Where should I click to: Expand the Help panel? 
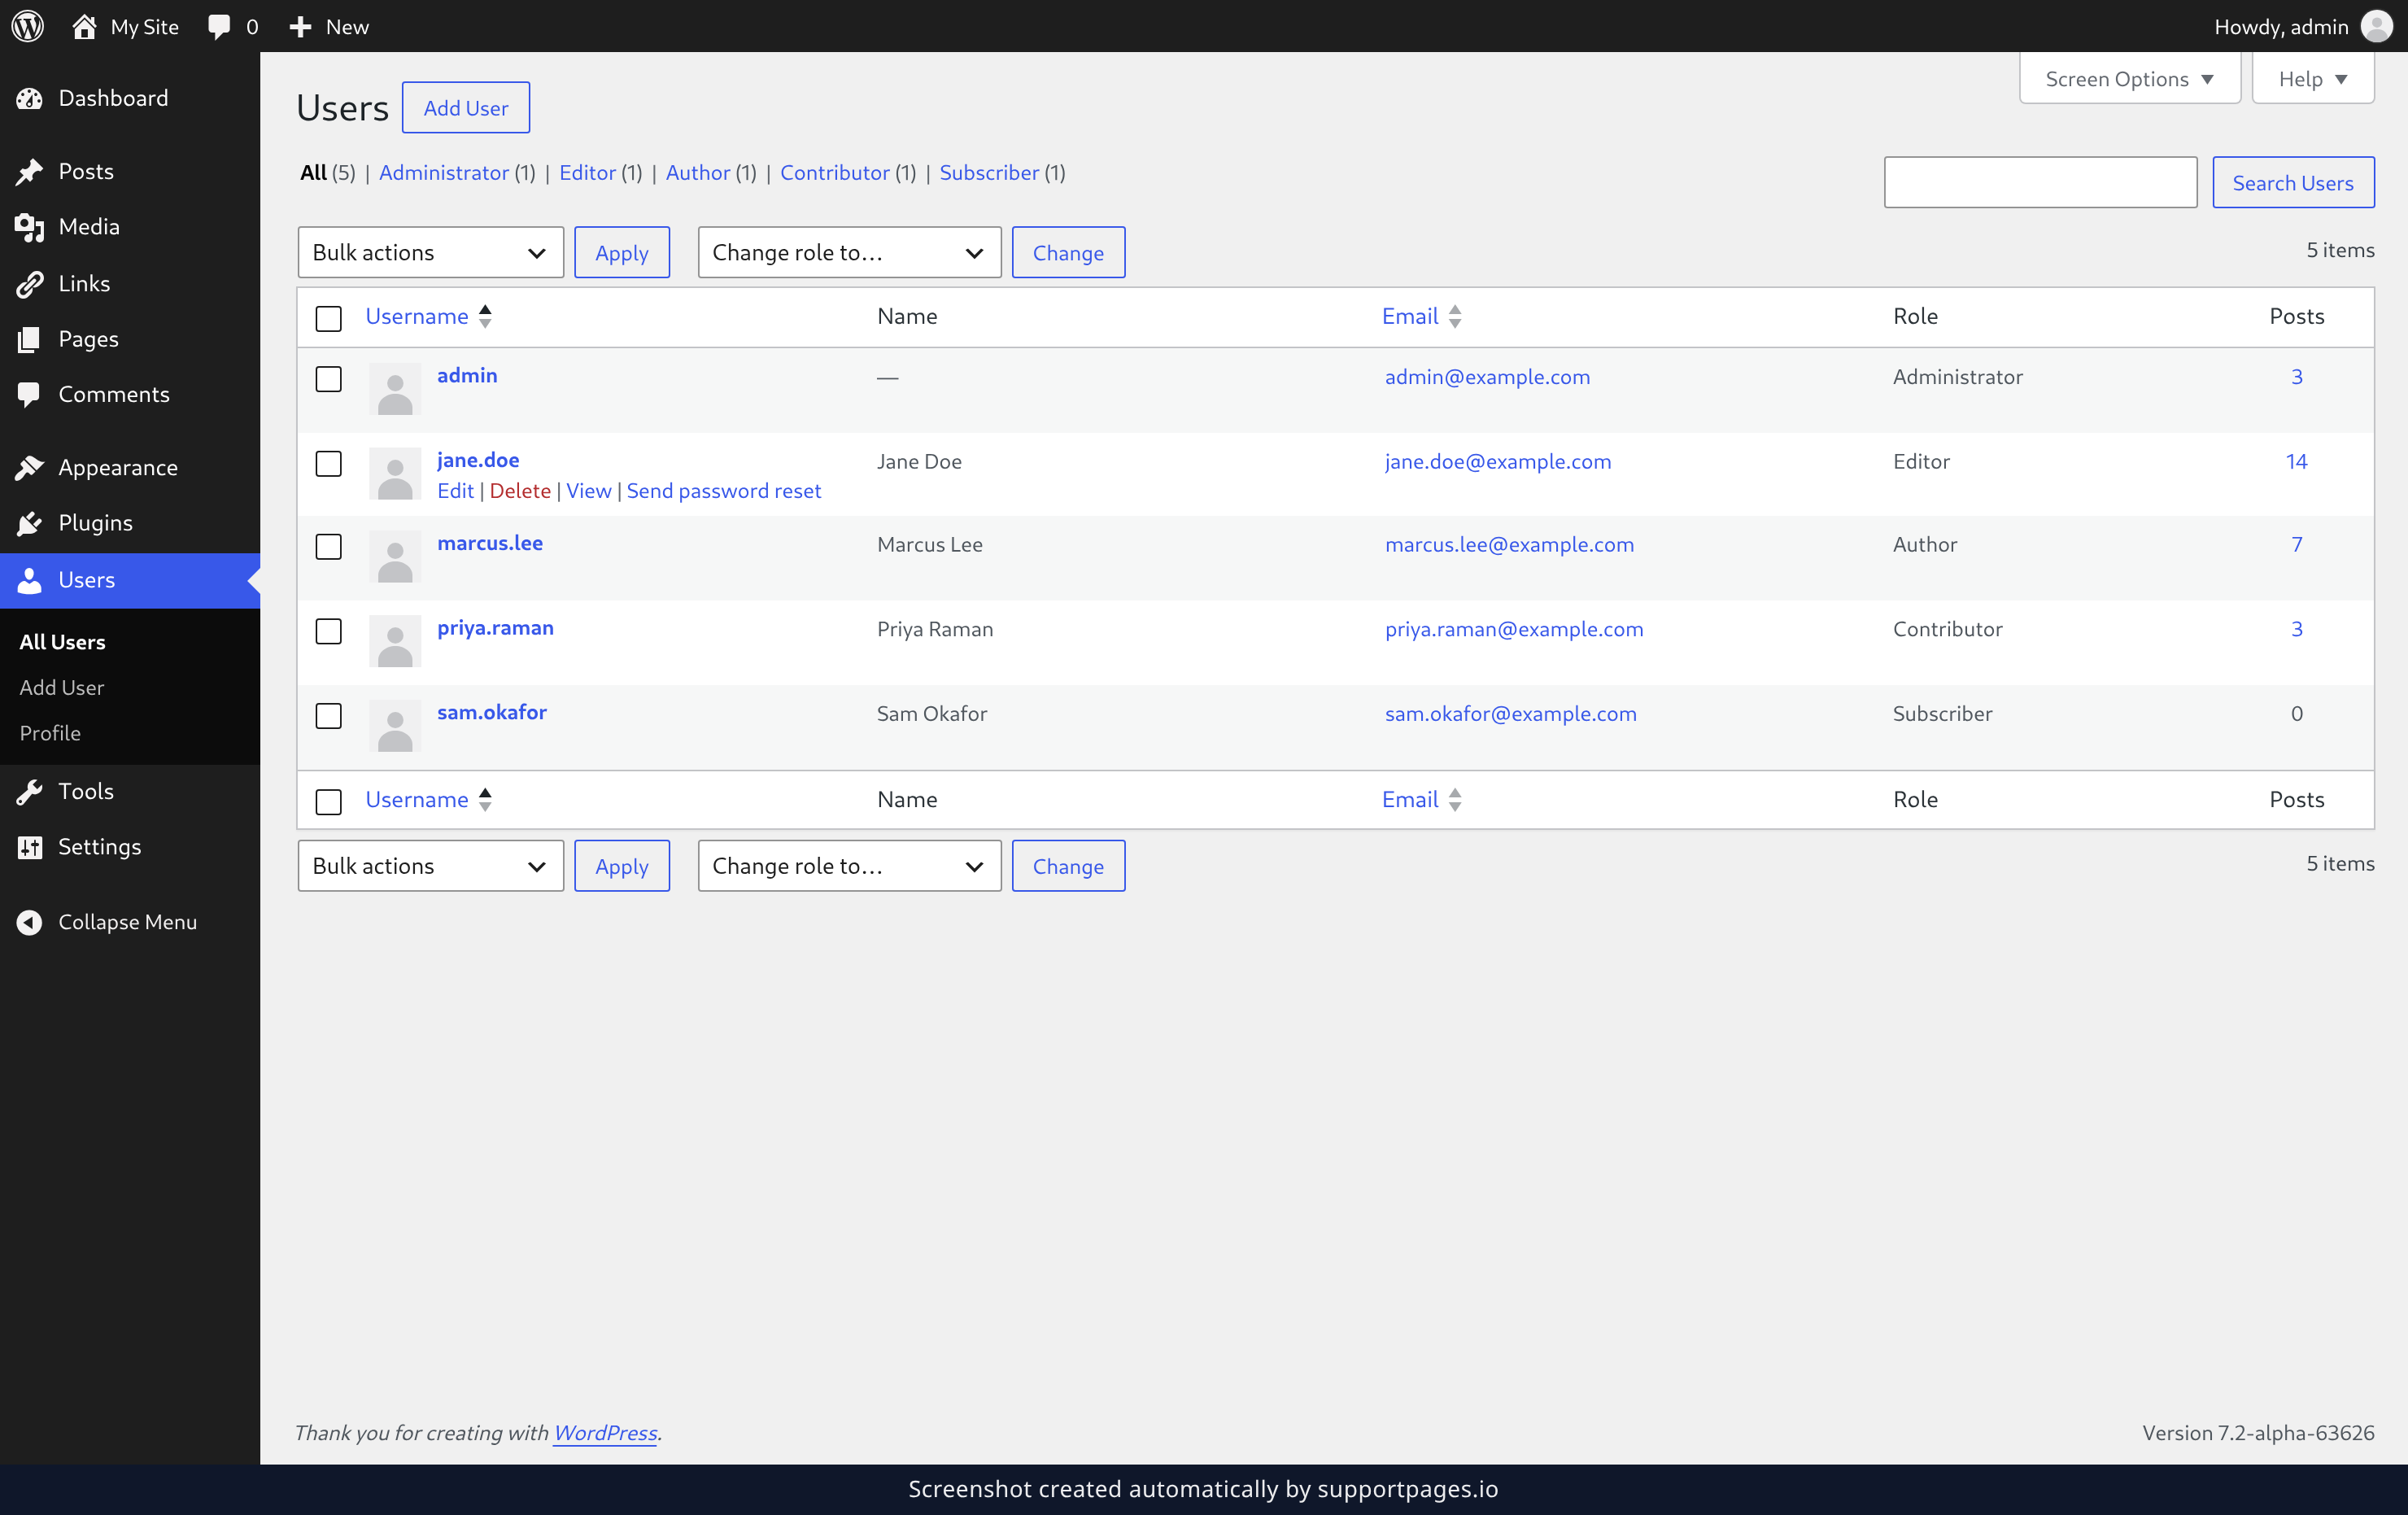click(x=2313, y=78)
